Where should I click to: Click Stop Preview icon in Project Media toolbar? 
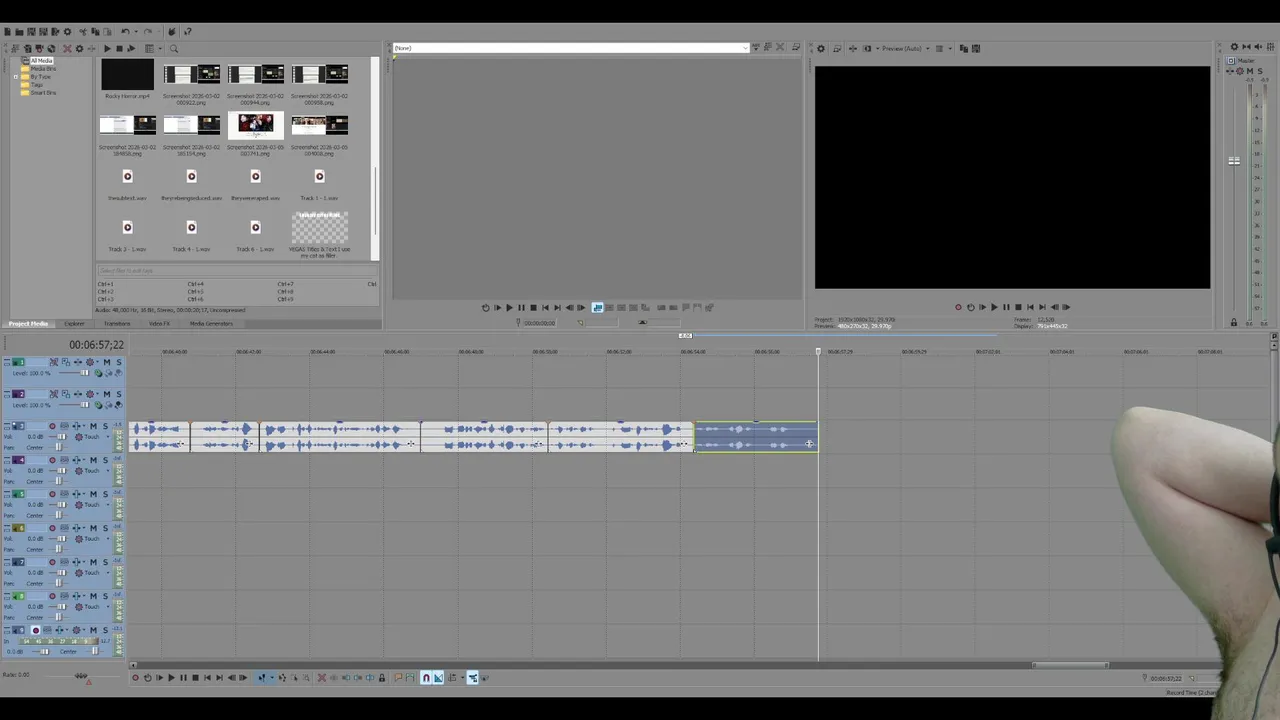pyautogui.click(x=119, y=49)
